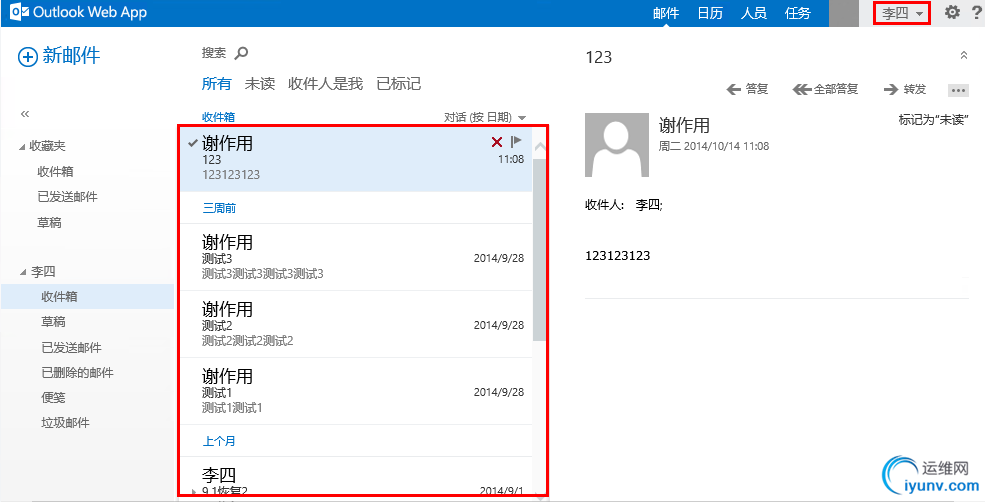
Task: Open the 测试2 message
Action: coord(356,324)
